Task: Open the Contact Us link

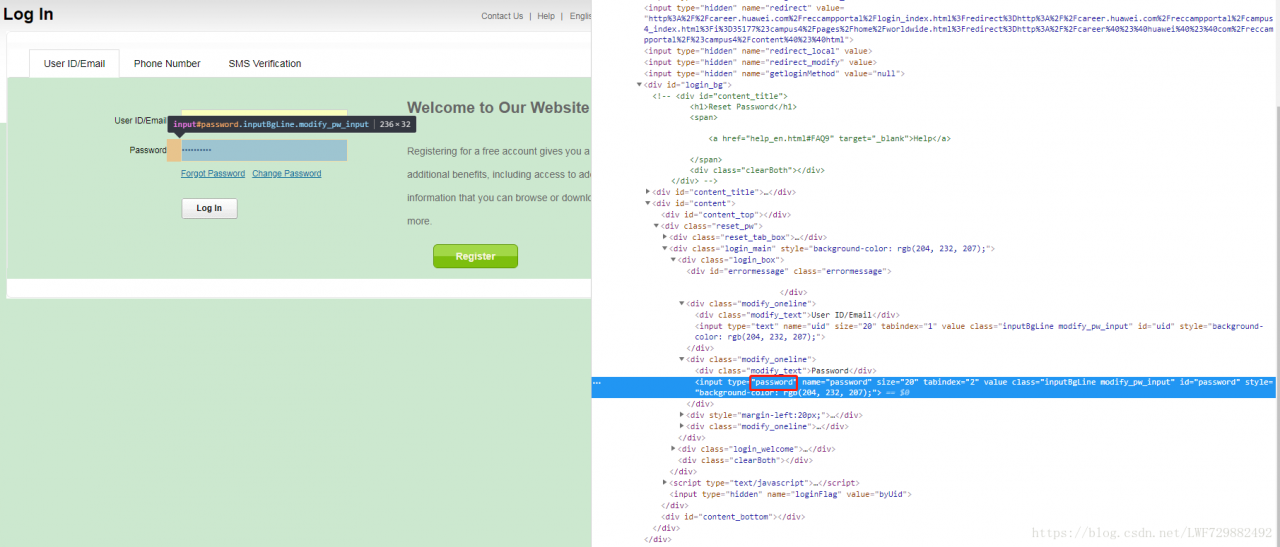Action: pyautogui.click(x=502, y=16)
